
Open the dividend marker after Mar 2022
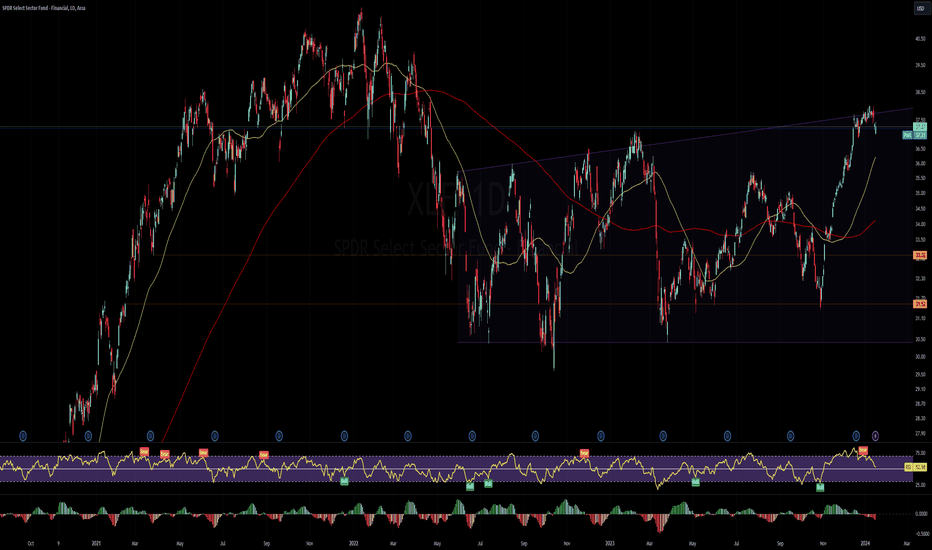tap(408, 436)
